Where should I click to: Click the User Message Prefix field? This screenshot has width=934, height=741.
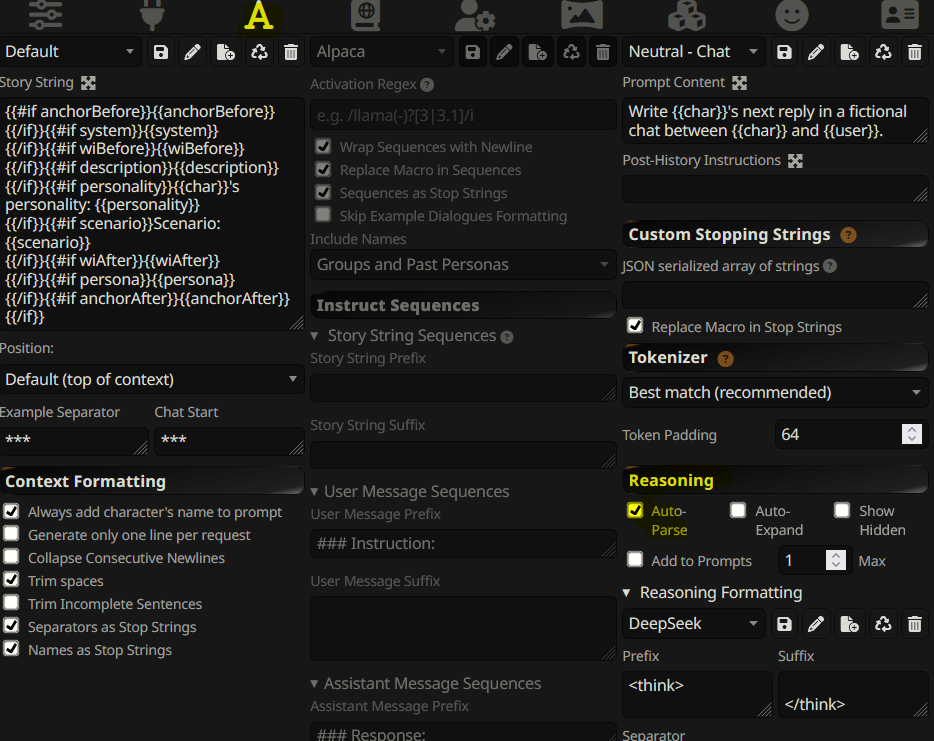[x=463, y=543]
